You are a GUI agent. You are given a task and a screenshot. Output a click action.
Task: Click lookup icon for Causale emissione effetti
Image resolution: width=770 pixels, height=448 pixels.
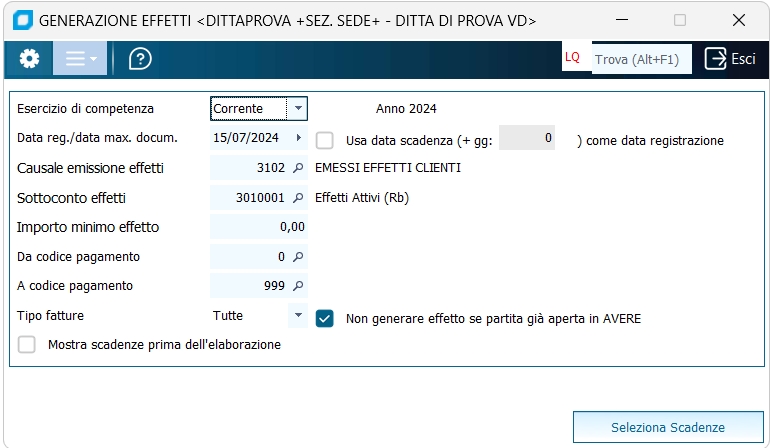(297, 168)
